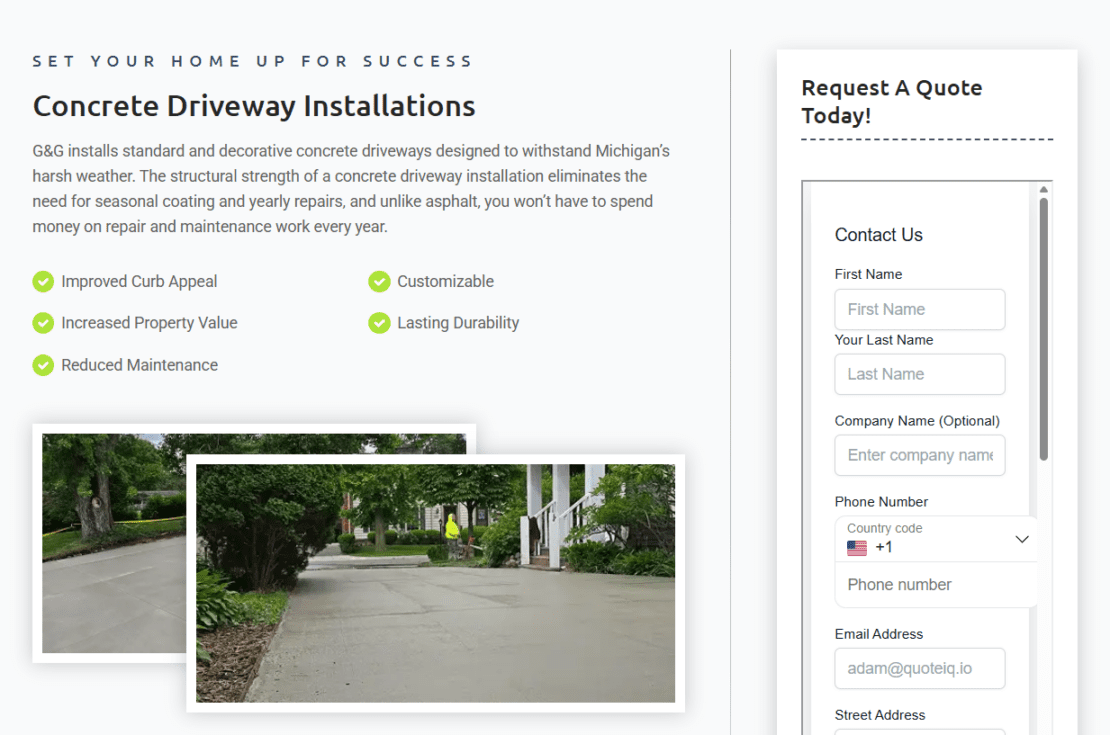
Task: Click the Your Last Name label
Action: (x=883, y=340)
